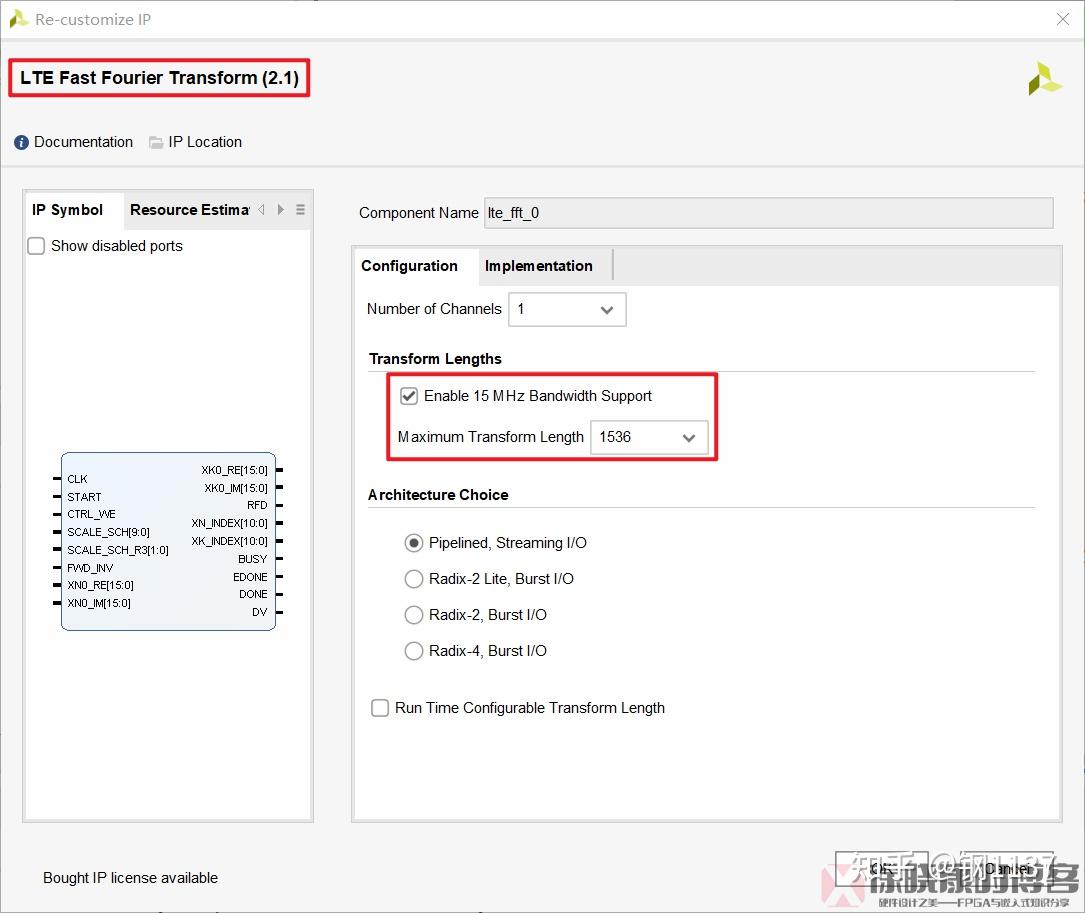Screen dimensions: 1085x913
Task: Enable Show disabled ports
Action: click(x=35, y=245)
